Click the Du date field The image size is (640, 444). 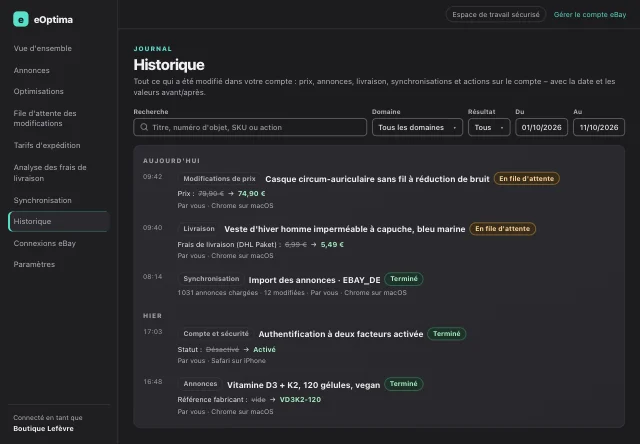click(x=541, y=127)
